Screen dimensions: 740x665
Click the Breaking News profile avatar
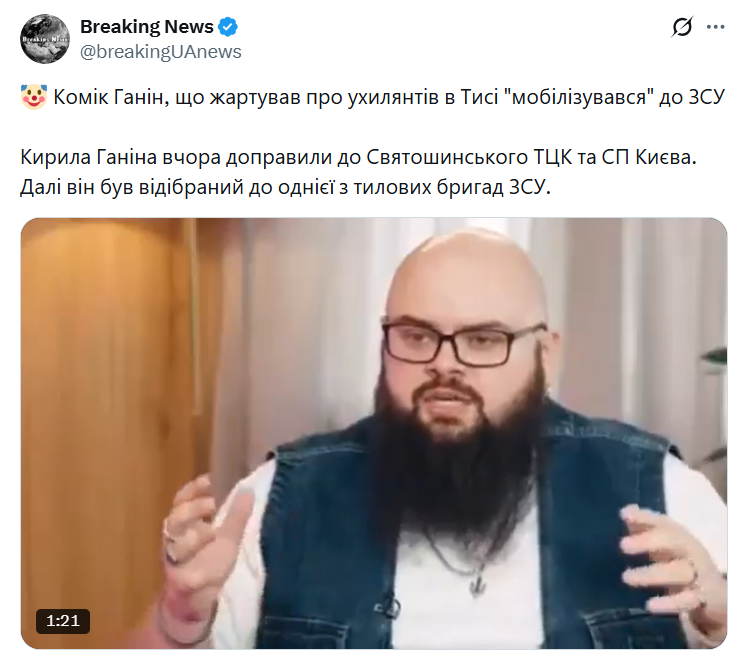point(45,39)
